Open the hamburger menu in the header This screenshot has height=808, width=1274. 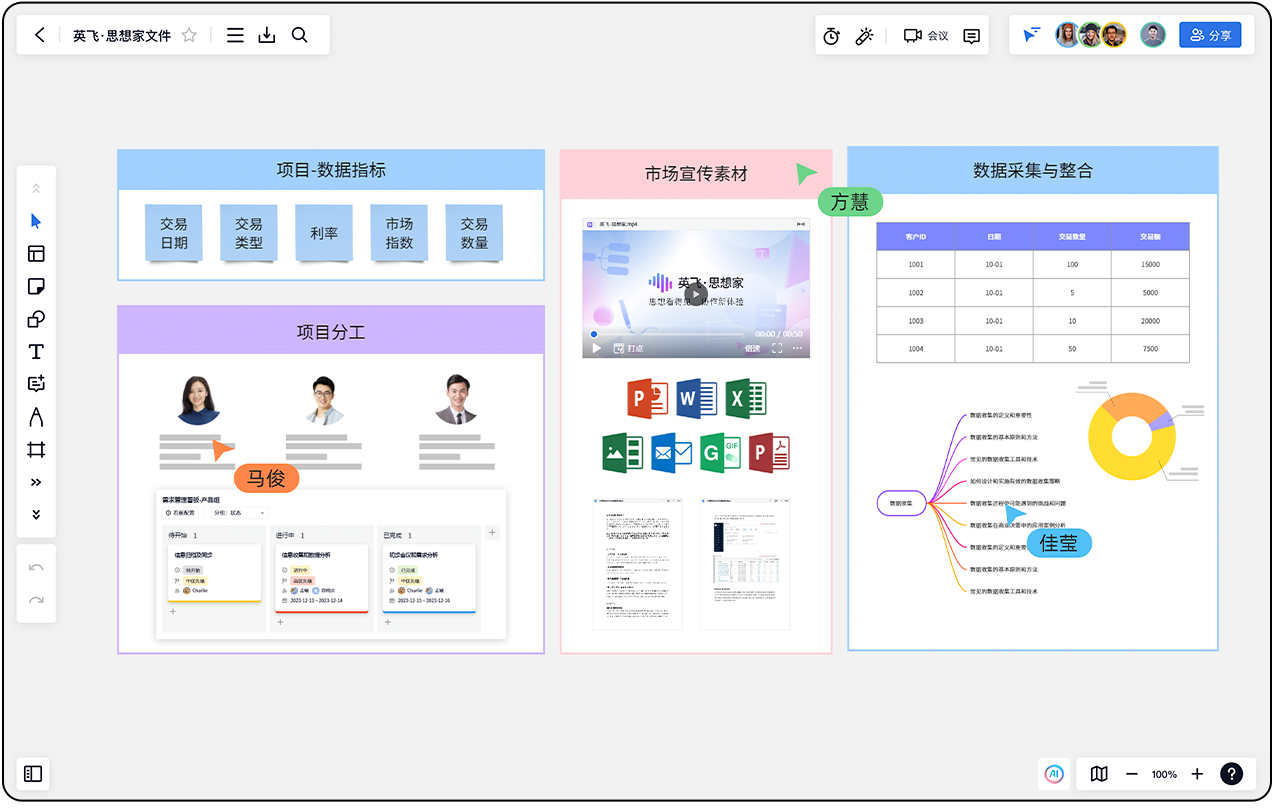(235, 35)
